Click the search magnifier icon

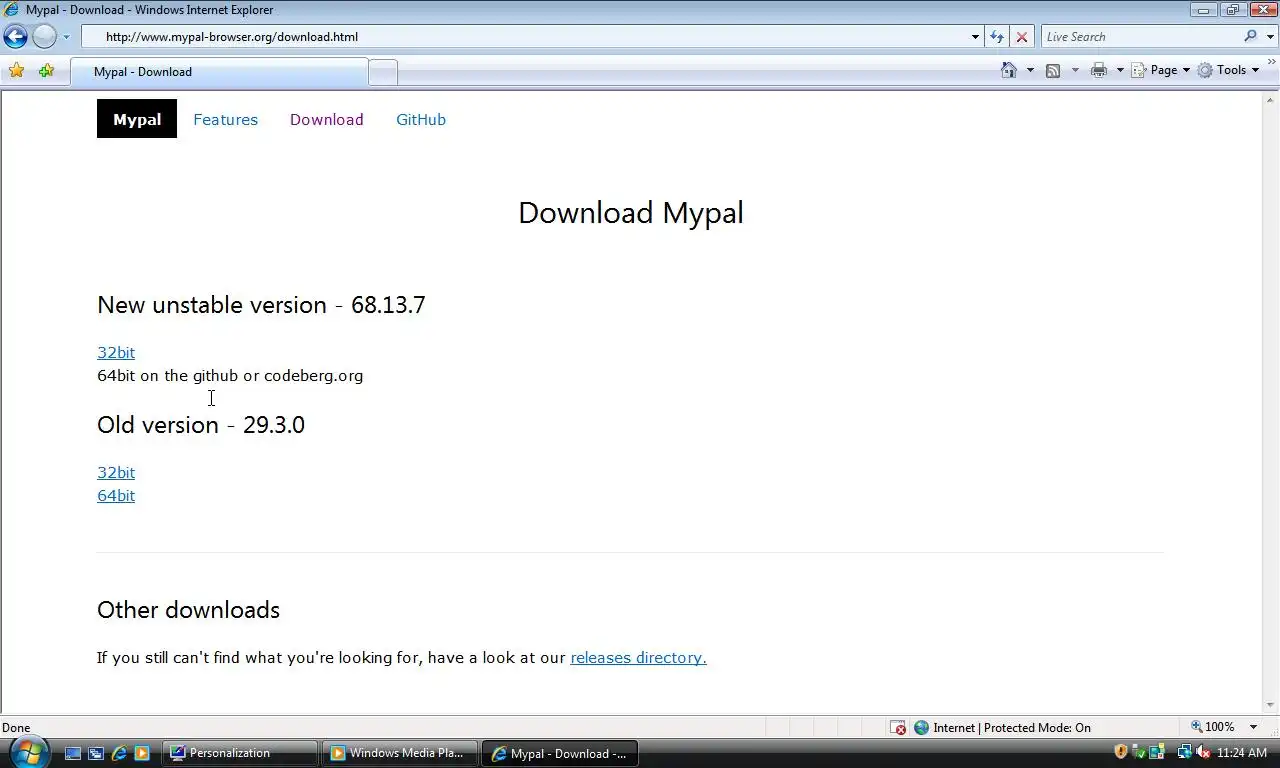pyautogui.click(x=1251, y=37)
